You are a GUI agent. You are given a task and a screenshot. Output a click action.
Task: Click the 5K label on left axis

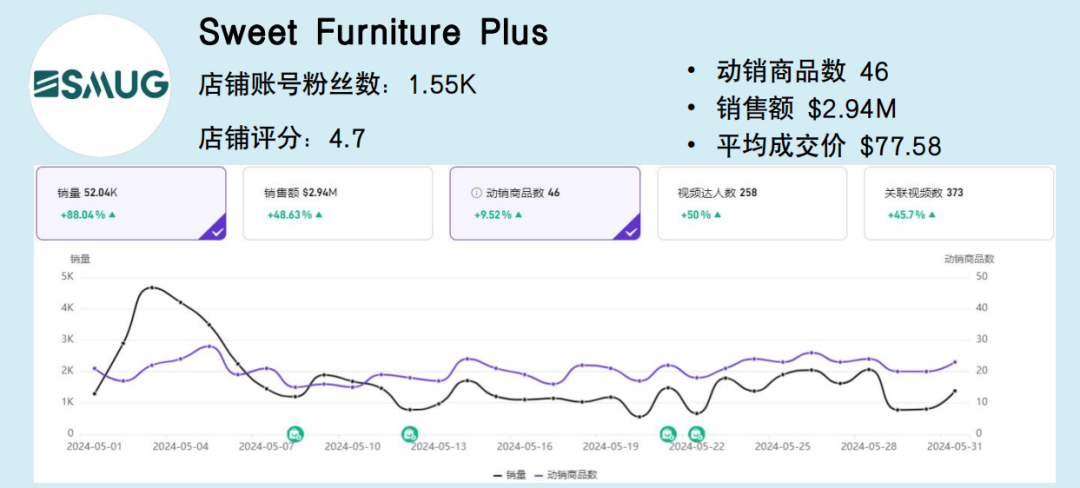(x=68, y=277)
